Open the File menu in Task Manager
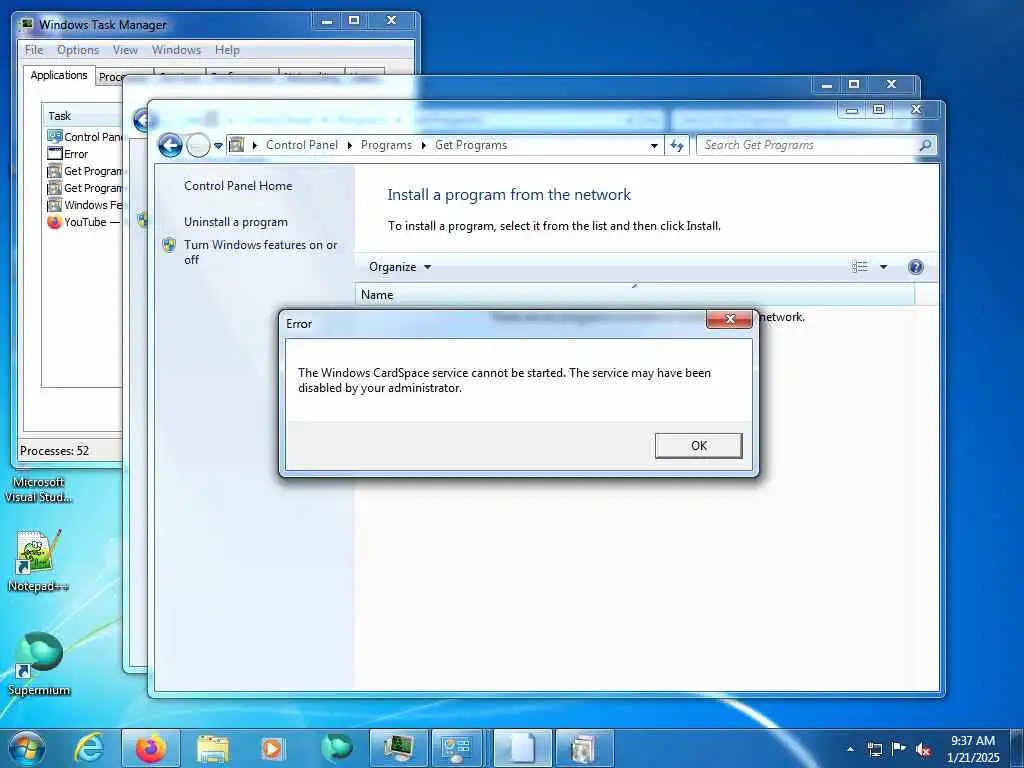The height and width of the screenshot is (768, 1024). [x=33, y=50]
